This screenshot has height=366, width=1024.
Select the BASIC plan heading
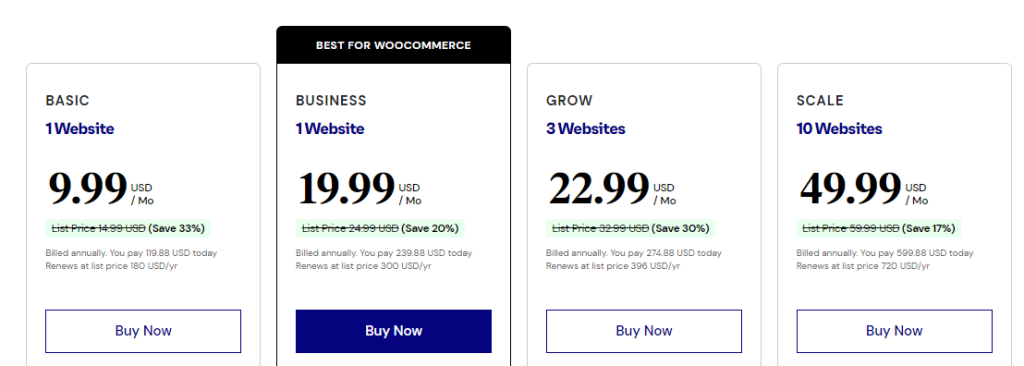(x=67, y=101)
